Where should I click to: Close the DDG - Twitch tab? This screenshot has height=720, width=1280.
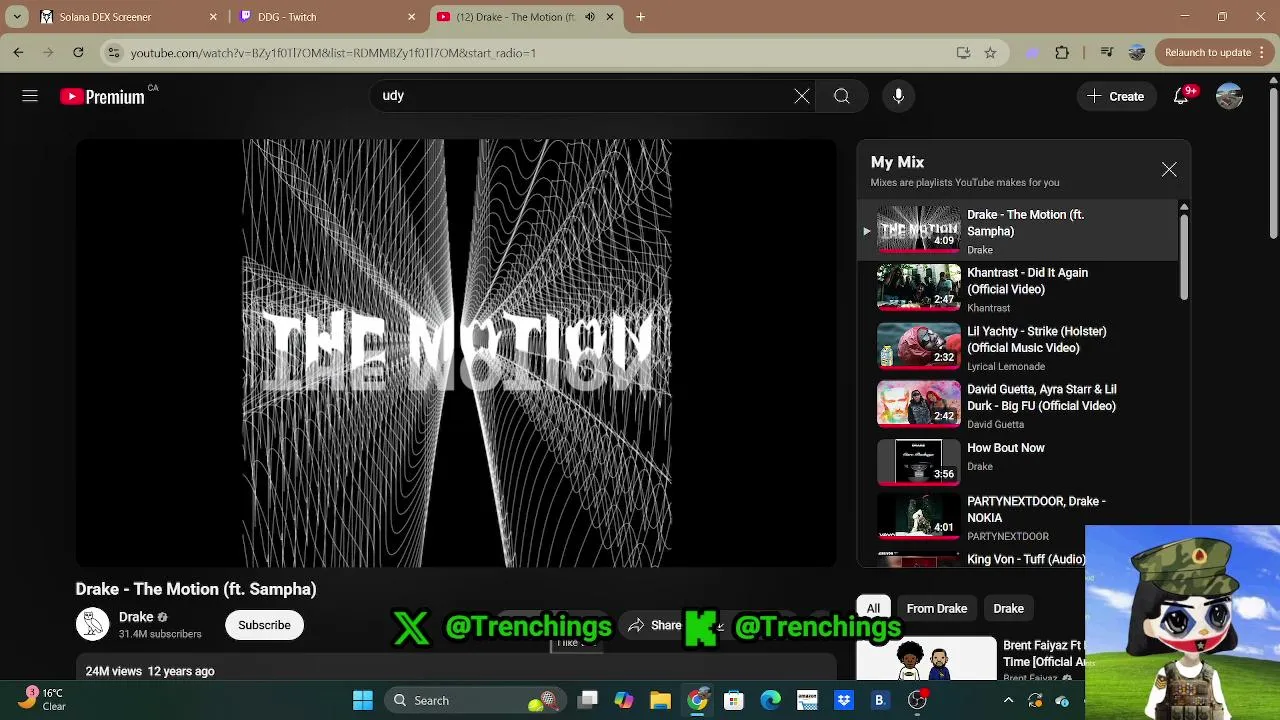pyautogui.click(x=411, y=17)
